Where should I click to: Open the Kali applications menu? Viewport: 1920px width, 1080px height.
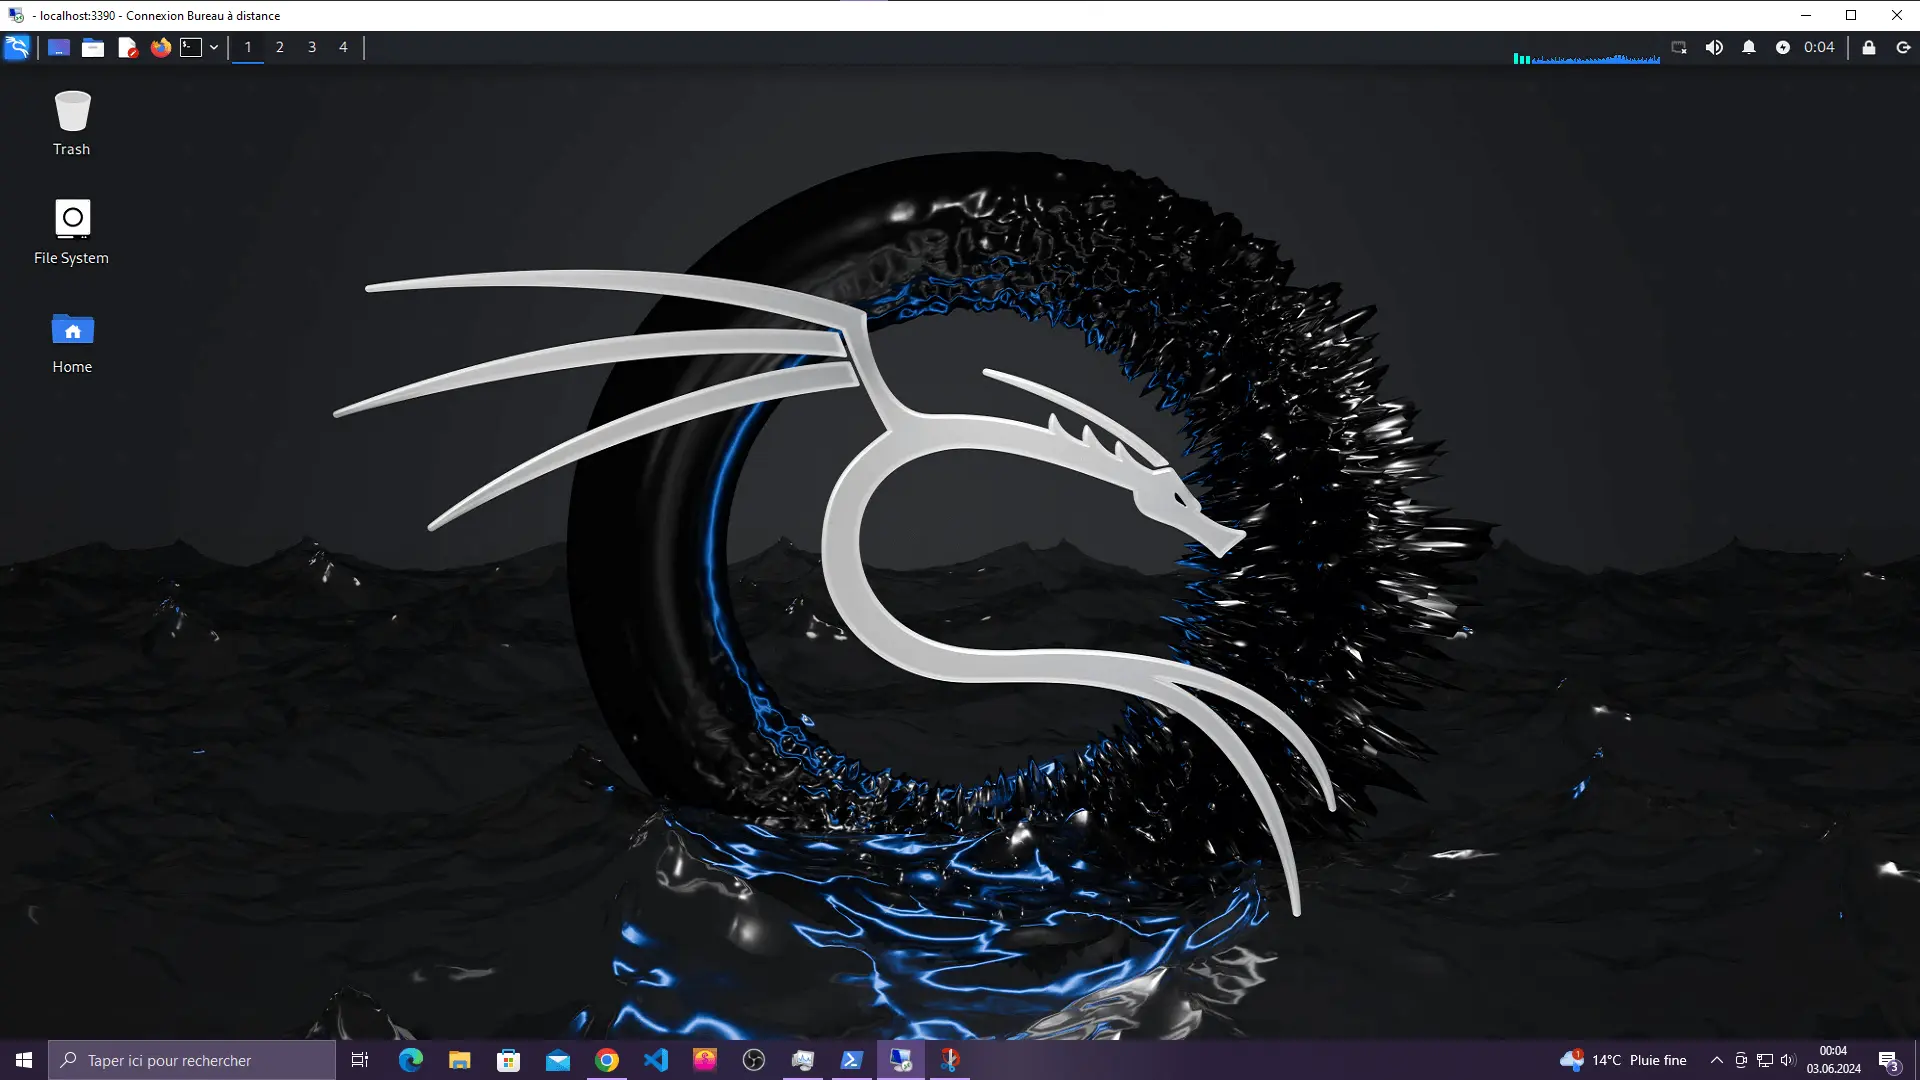17,47
